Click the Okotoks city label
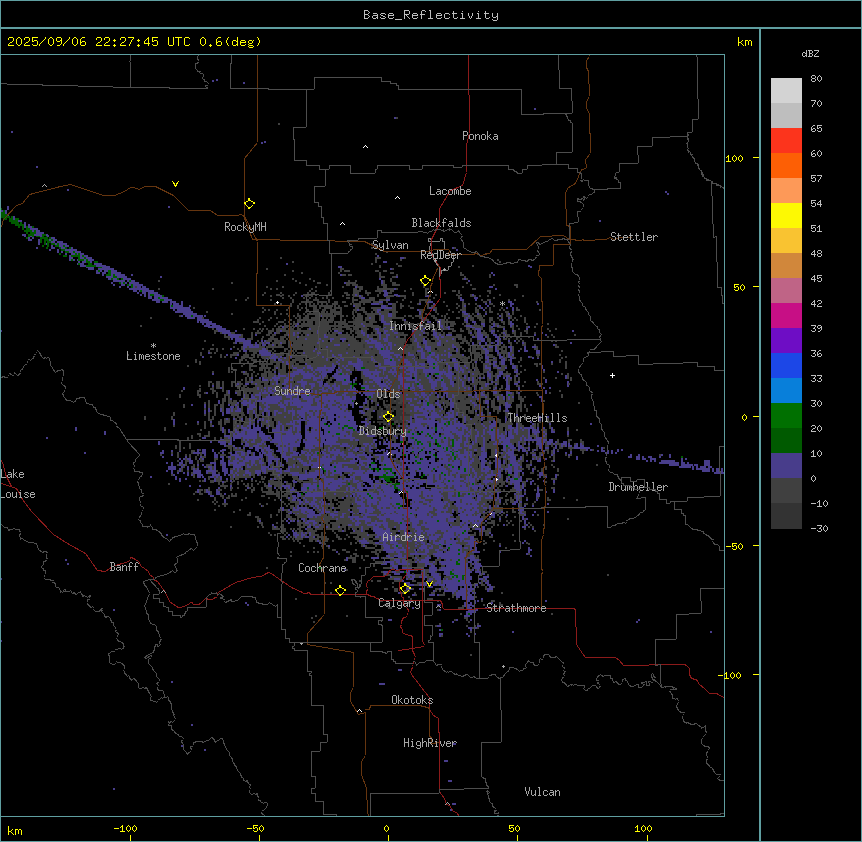The image size is (862, 842). pos(412,700)
